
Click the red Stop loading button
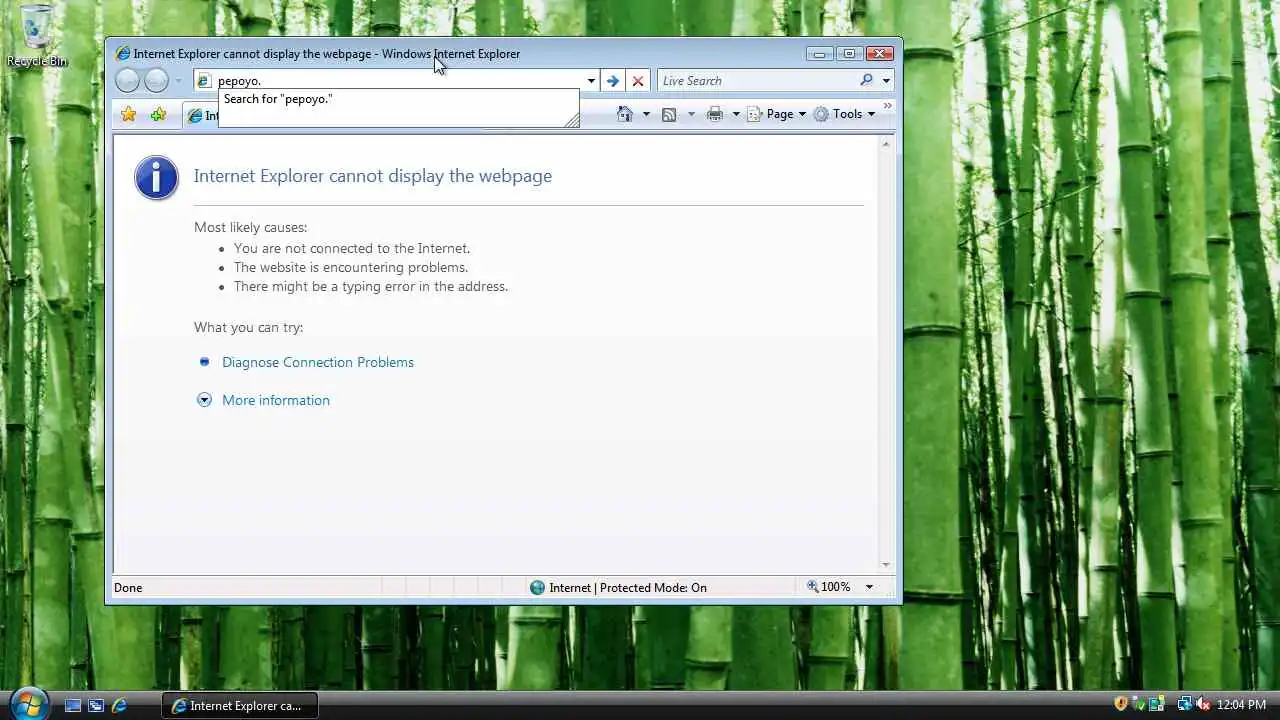(638, 81)
